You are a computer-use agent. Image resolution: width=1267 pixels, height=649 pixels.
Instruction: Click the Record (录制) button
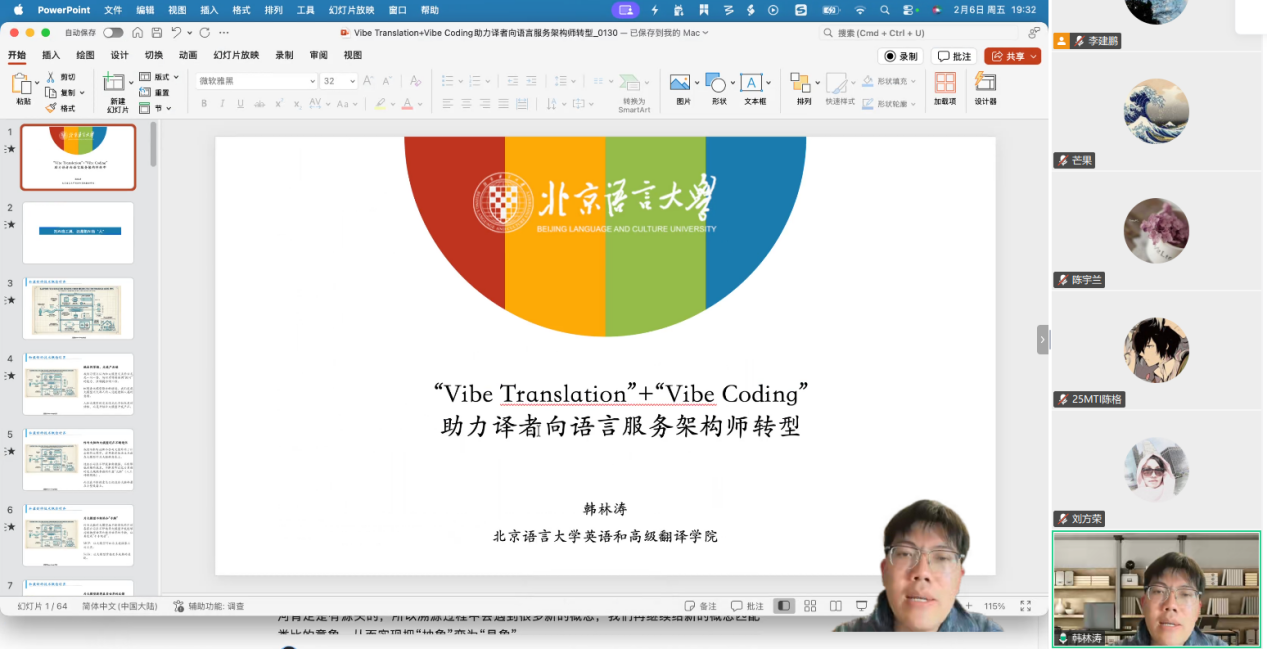[x=900, y=57]
